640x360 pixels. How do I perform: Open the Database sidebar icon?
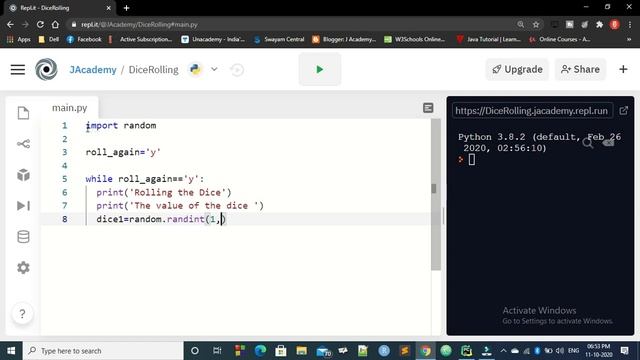pyautogui.click(x=23, y=237)
